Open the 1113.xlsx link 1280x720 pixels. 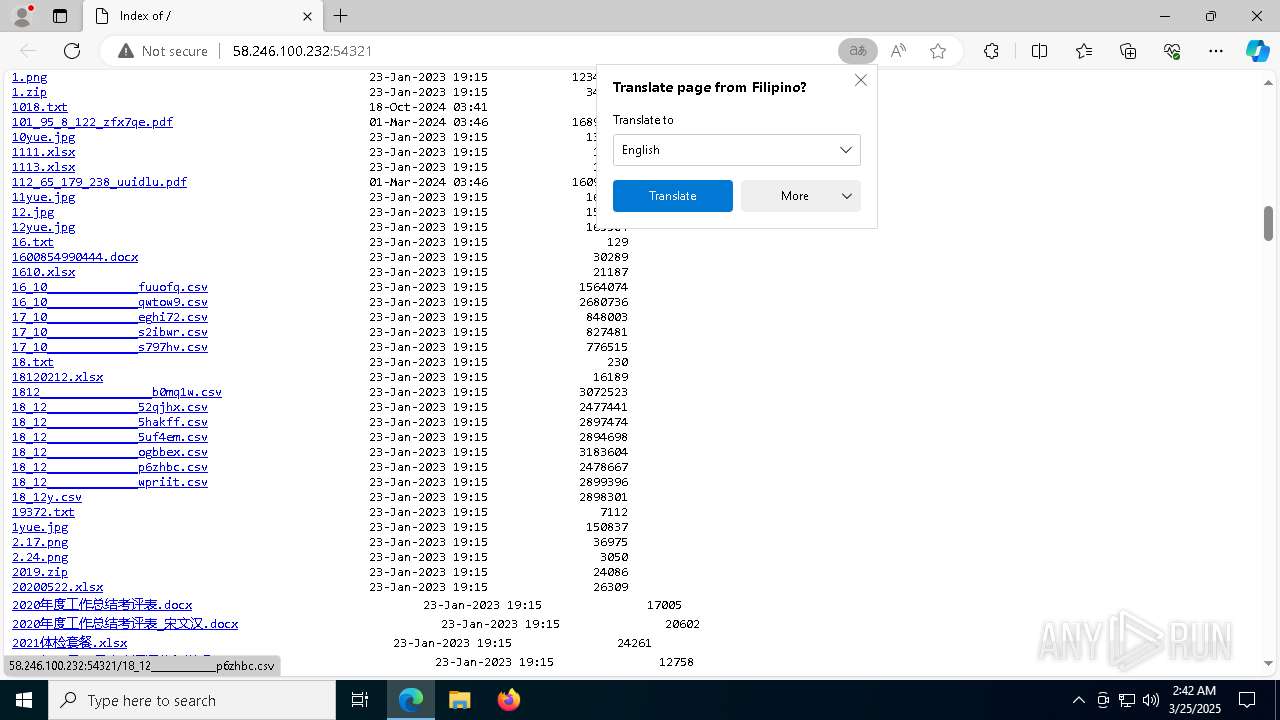click(x=43, y=167)
